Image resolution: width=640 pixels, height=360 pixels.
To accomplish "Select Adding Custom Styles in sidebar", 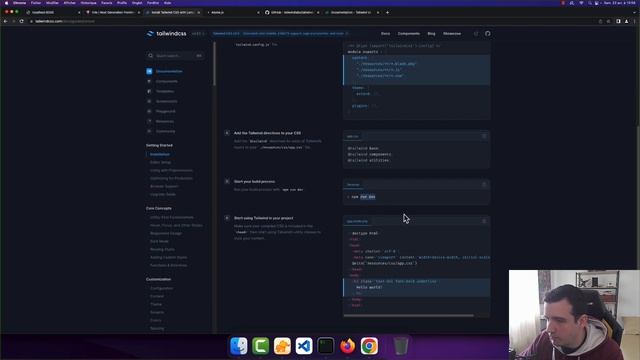I will (x=169, y=257).
